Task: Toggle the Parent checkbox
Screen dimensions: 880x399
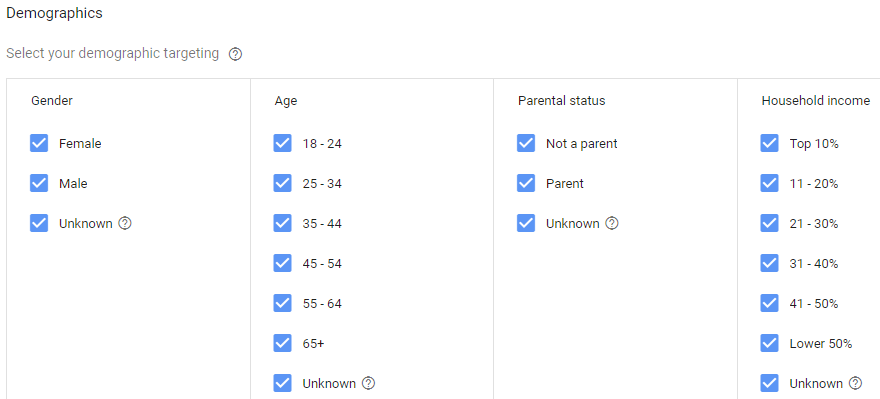Action: 526,183
